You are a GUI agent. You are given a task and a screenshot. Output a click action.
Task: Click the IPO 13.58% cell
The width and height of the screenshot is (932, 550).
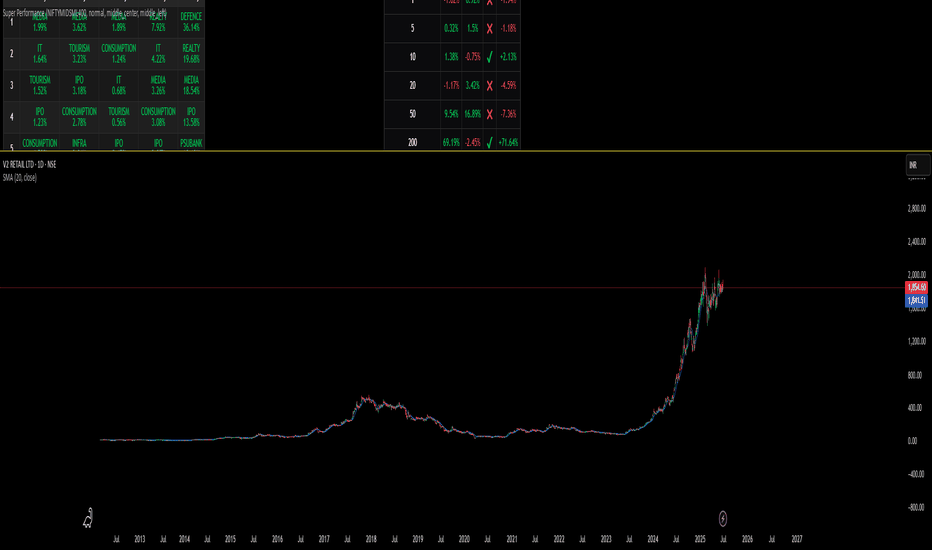coord(191,117)
